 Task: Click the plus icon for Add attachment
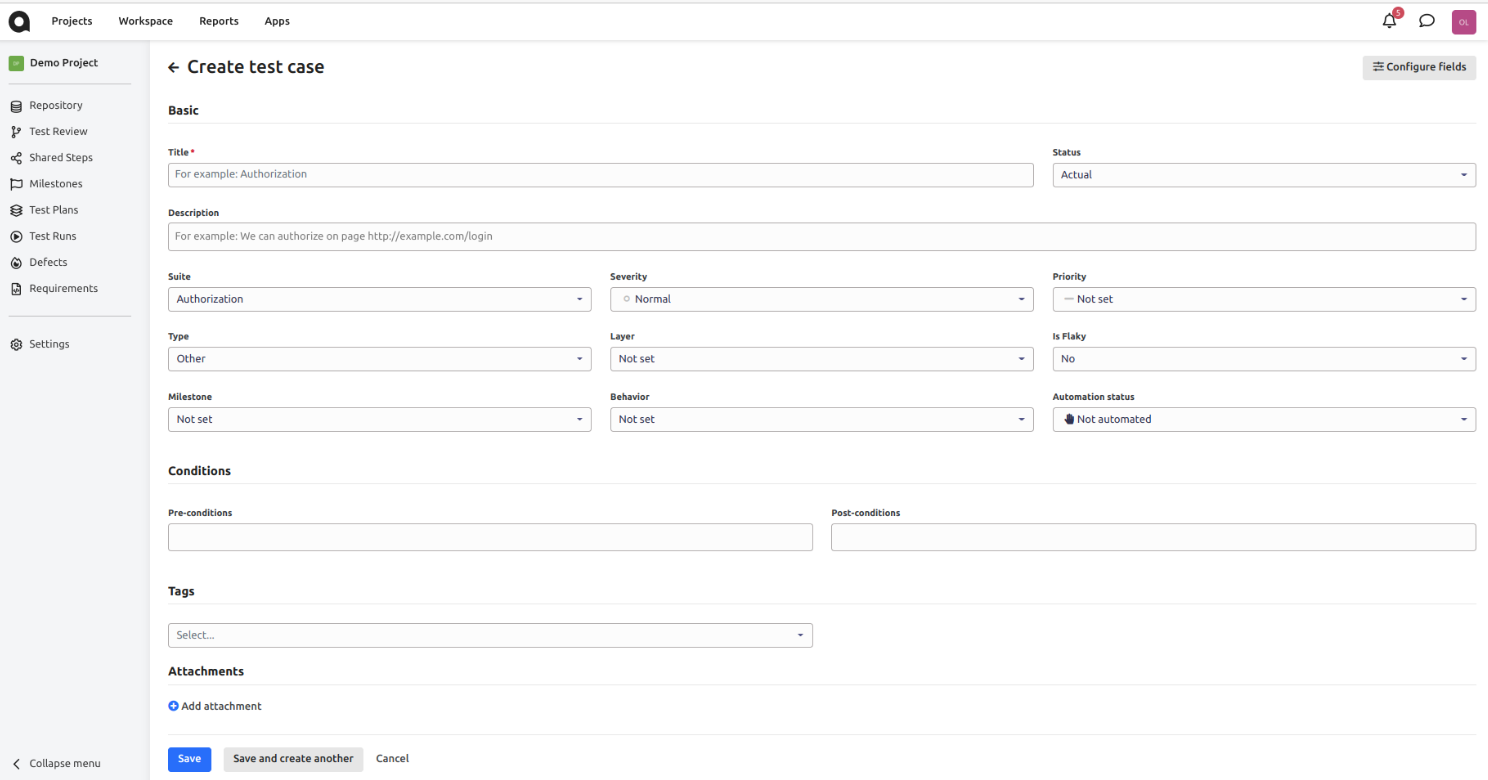(x=173, y=706)
